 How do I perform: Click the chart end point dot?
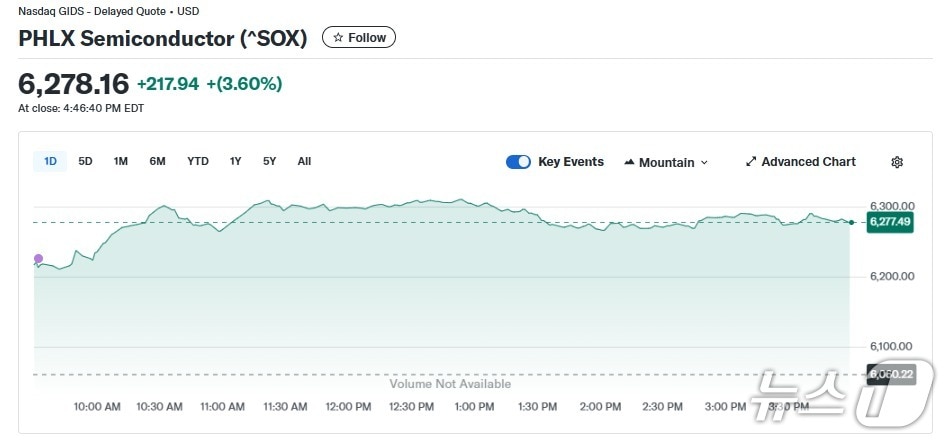pyautogui.click(x=851, y=222)
